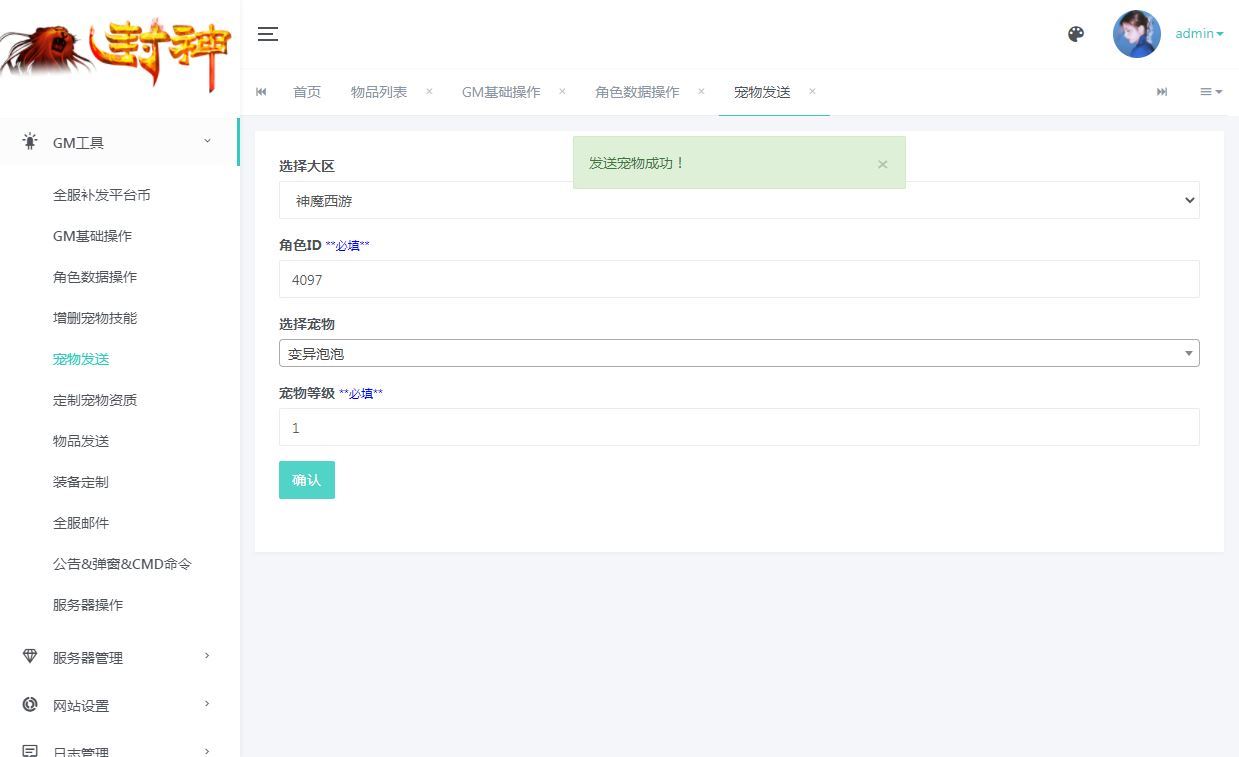Click the 确认 confirm button
The width and height of the screenshot is (1239, 757).
(306, 479)
